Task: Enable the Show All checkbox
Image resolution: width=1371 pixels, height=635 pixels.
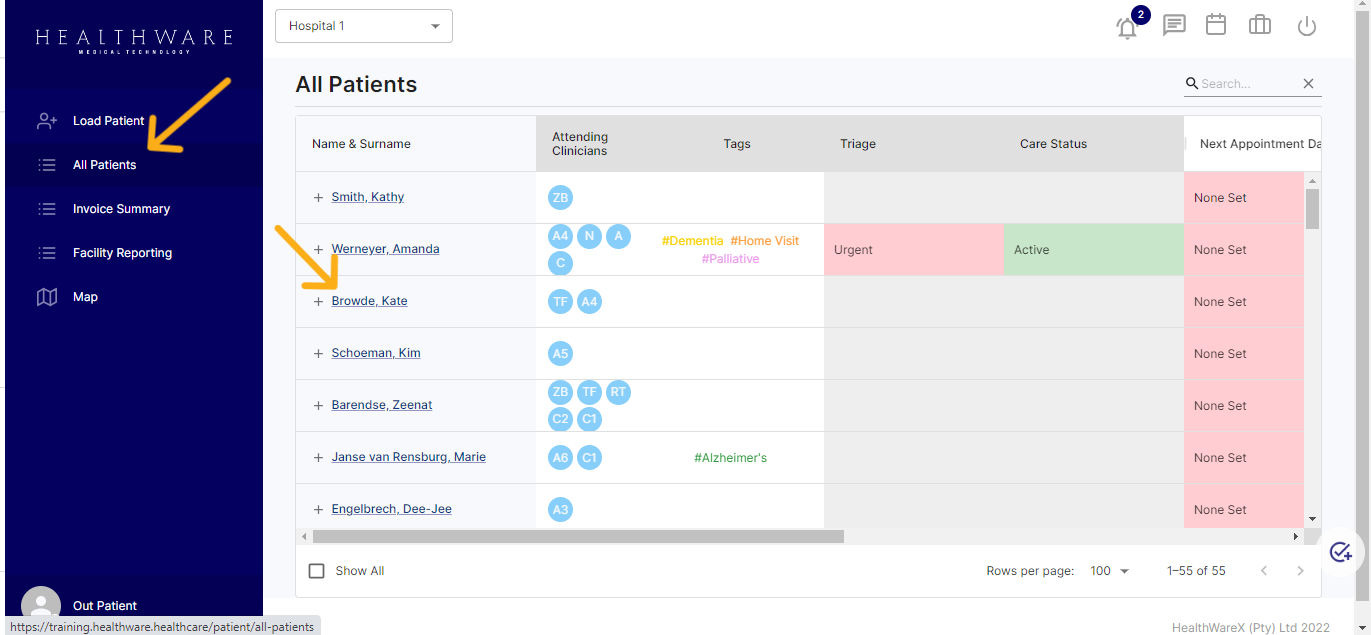Action: click(x=317, y=571)
